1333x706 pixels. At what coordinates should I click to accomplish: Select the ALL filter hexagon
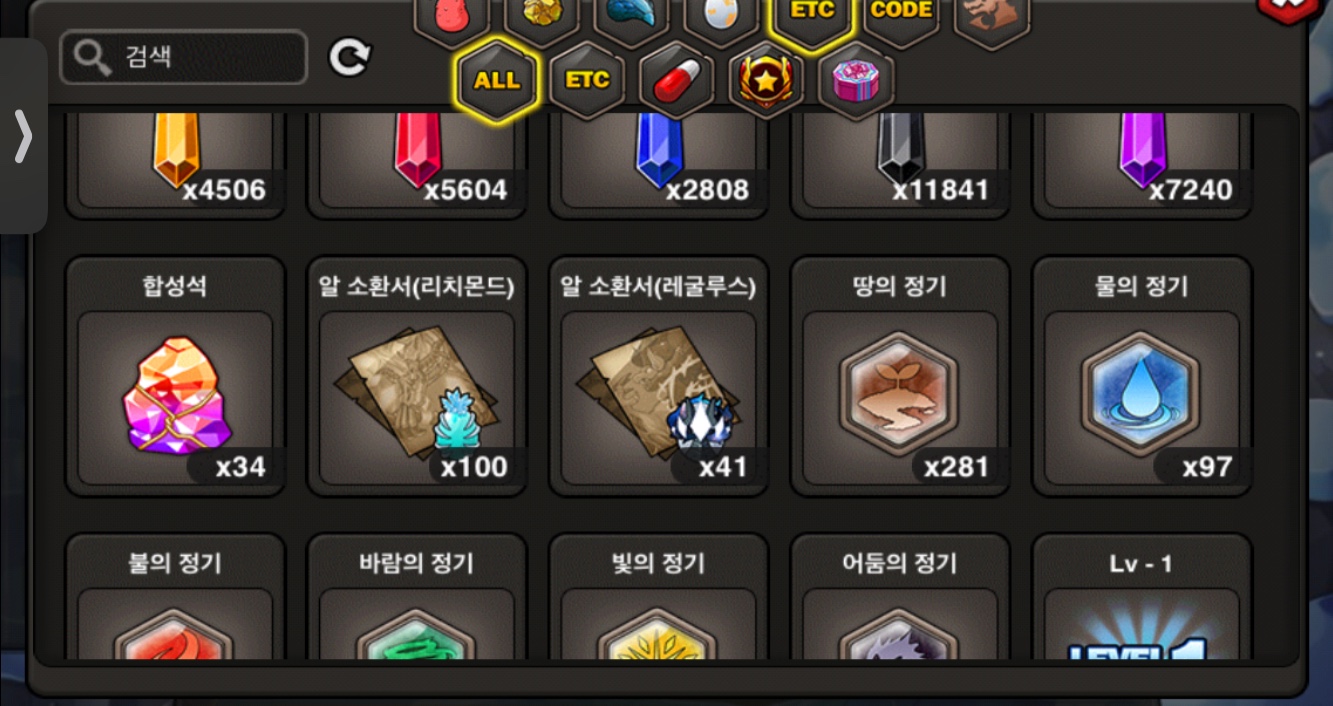(497, 81)
